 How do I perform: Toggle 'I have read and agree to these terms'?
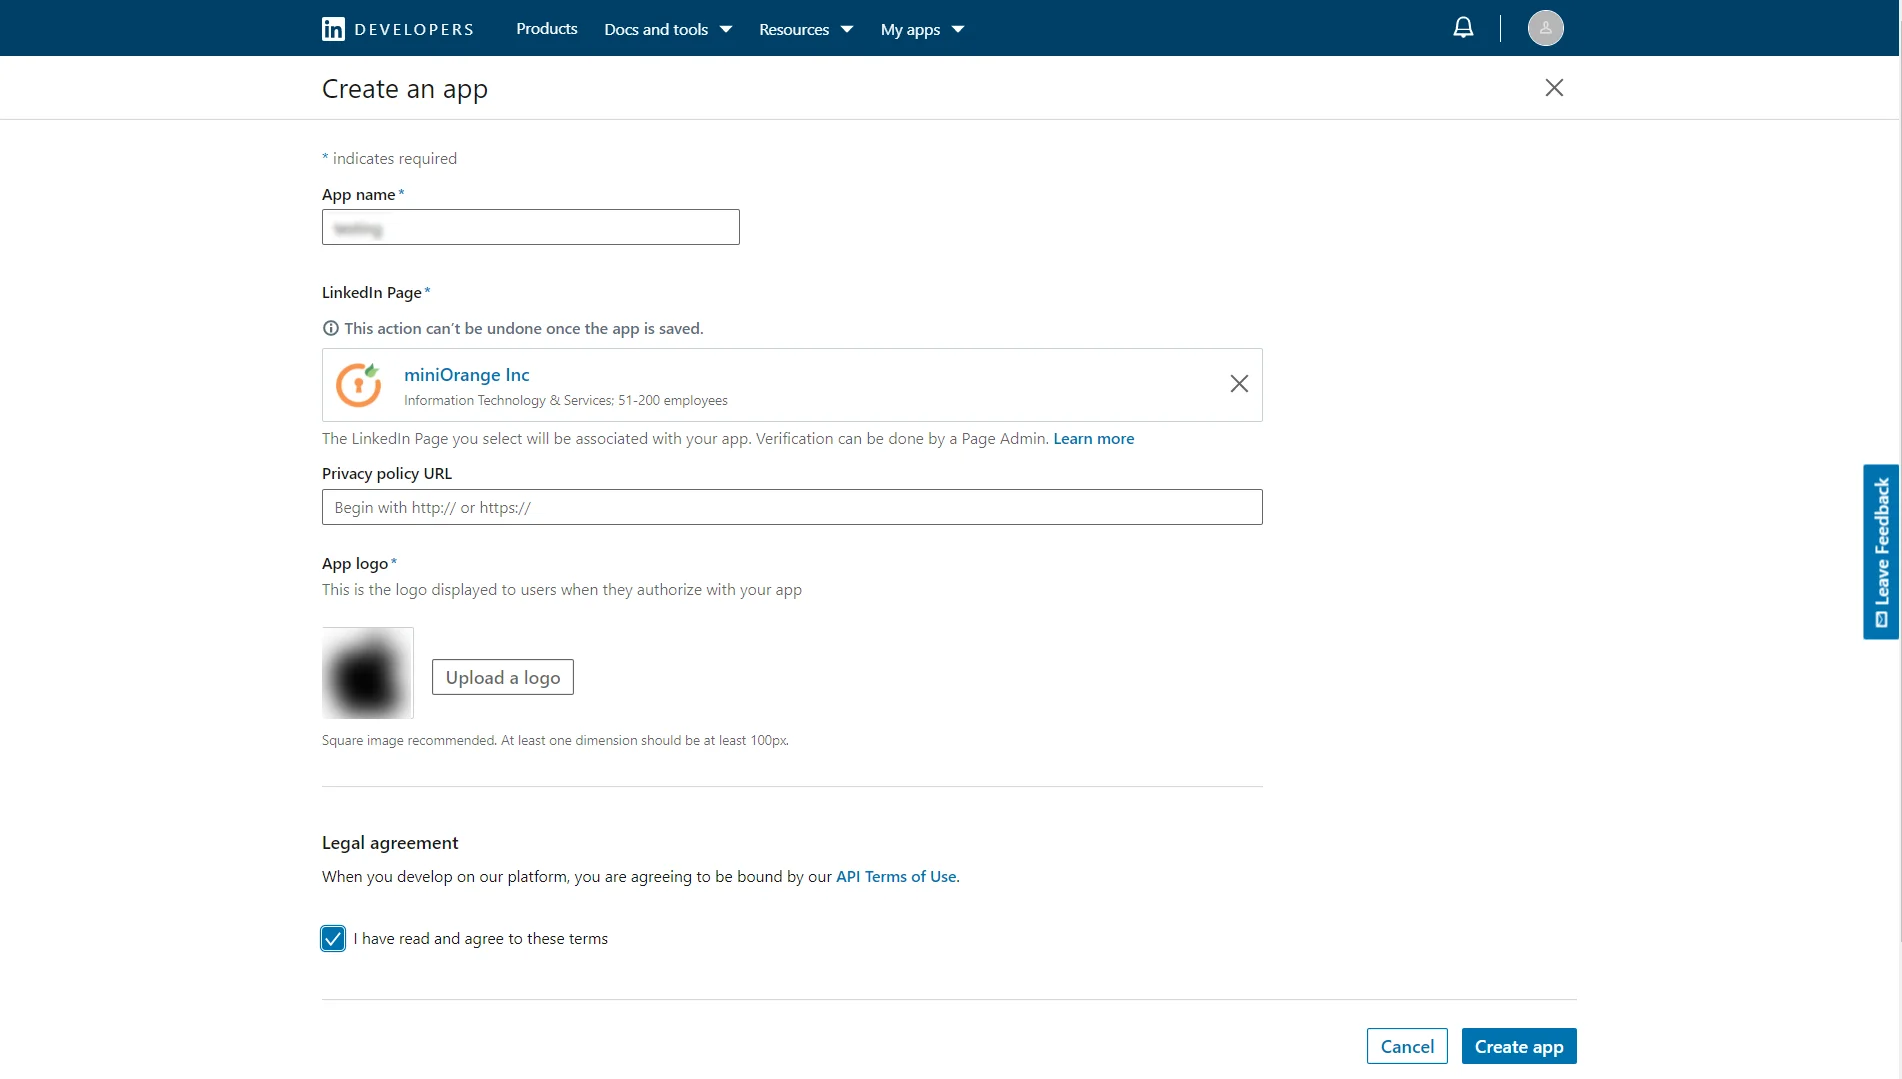click(332, 938)
